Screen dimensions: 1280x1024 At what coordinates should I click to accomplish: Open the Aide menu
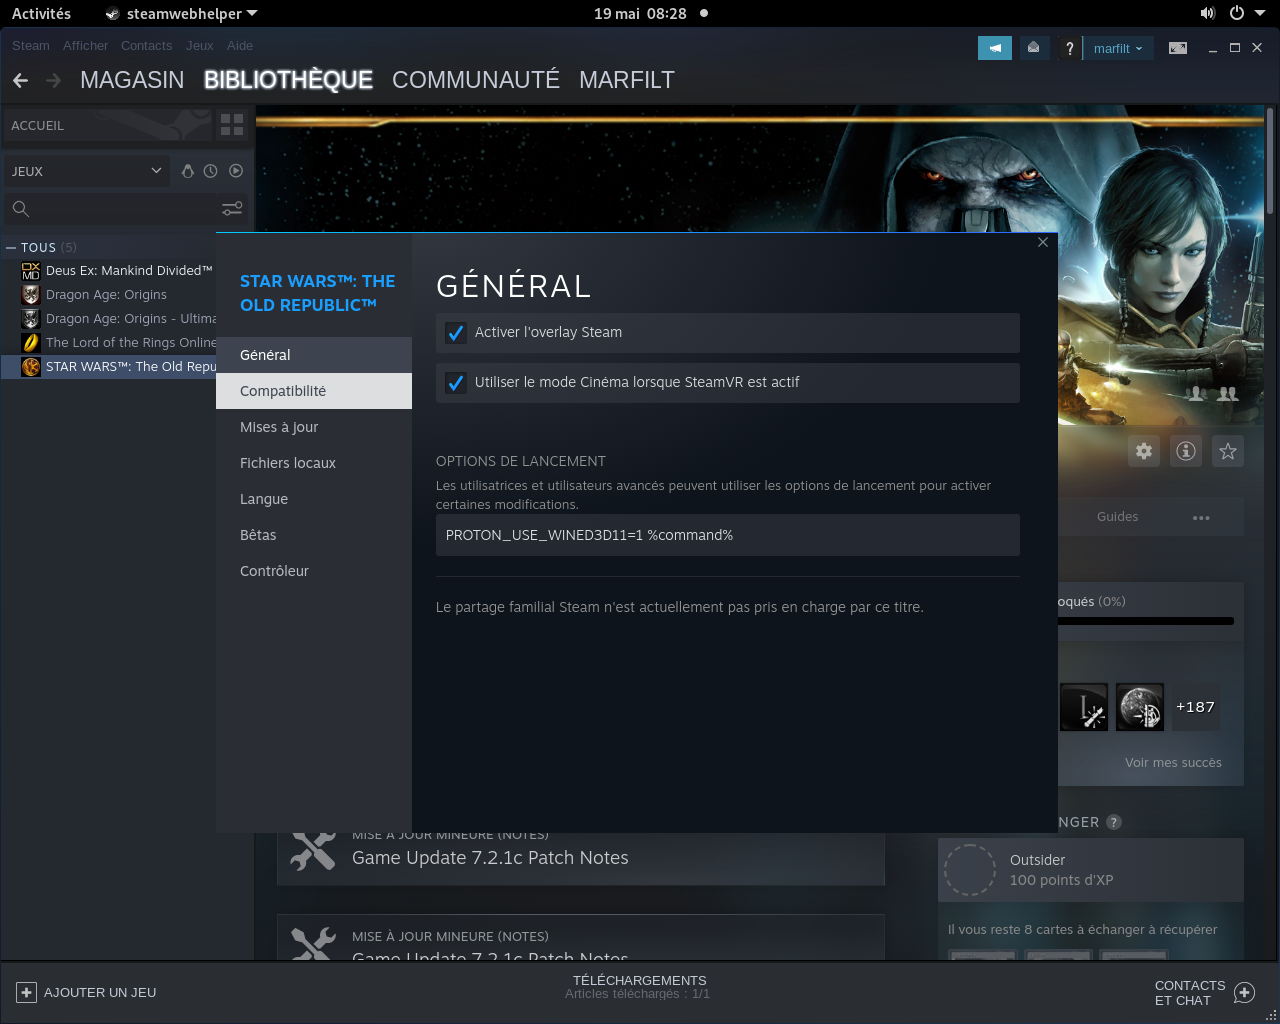pos(240,45)
